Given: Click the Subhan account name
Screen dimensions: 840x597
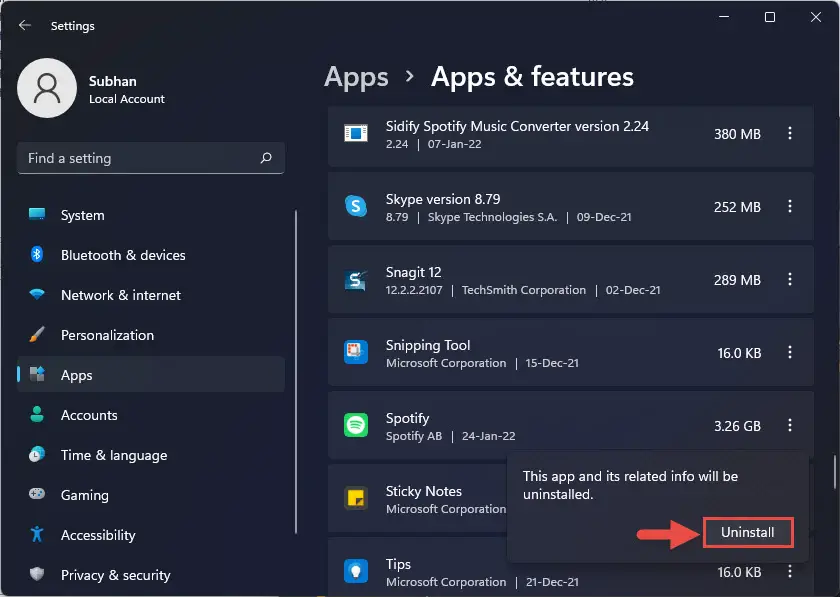Looking at the screenshot, I should tap(112, 81).
